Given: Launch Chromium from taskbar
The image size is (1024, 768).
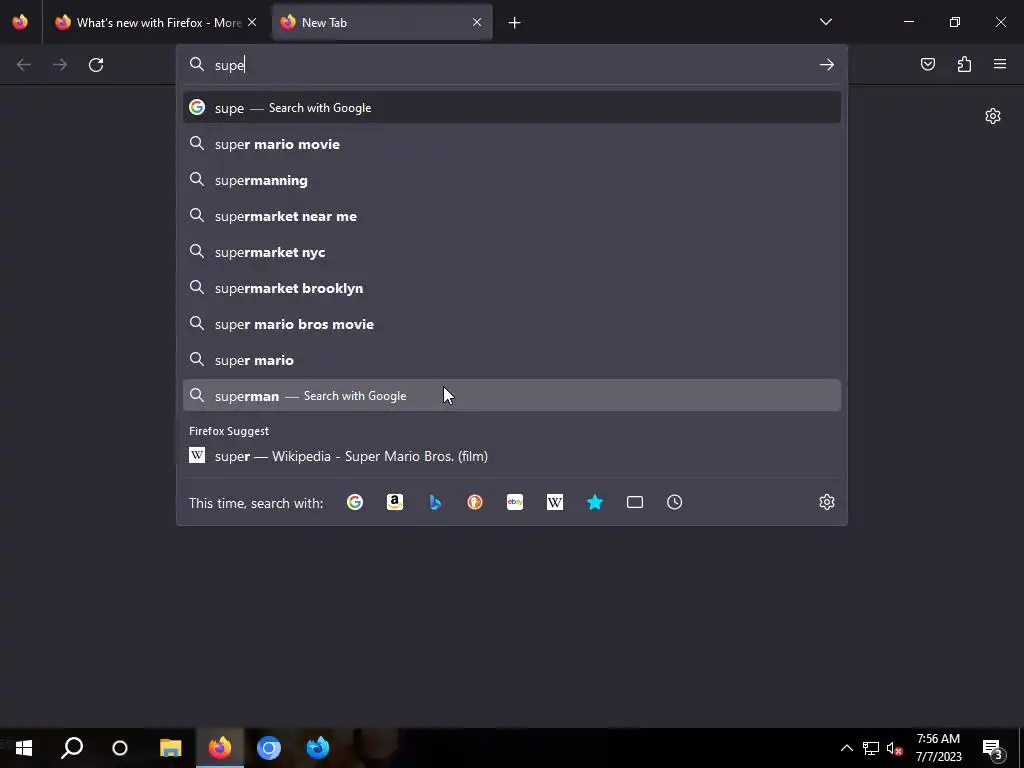Looking at the screenshot, I should tap(268, 748).
